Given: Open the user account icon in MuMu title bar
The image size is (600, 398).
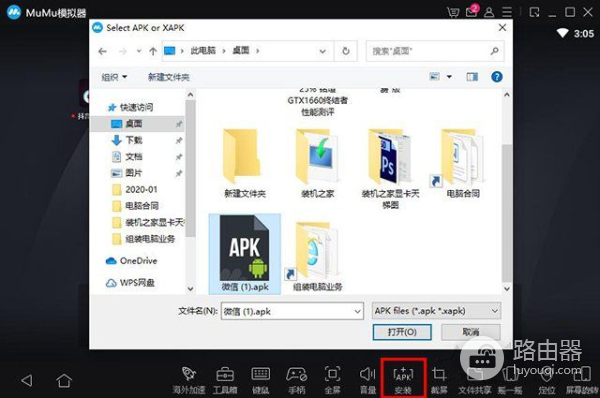Looking at the screenshot, I should coord(489,12).
